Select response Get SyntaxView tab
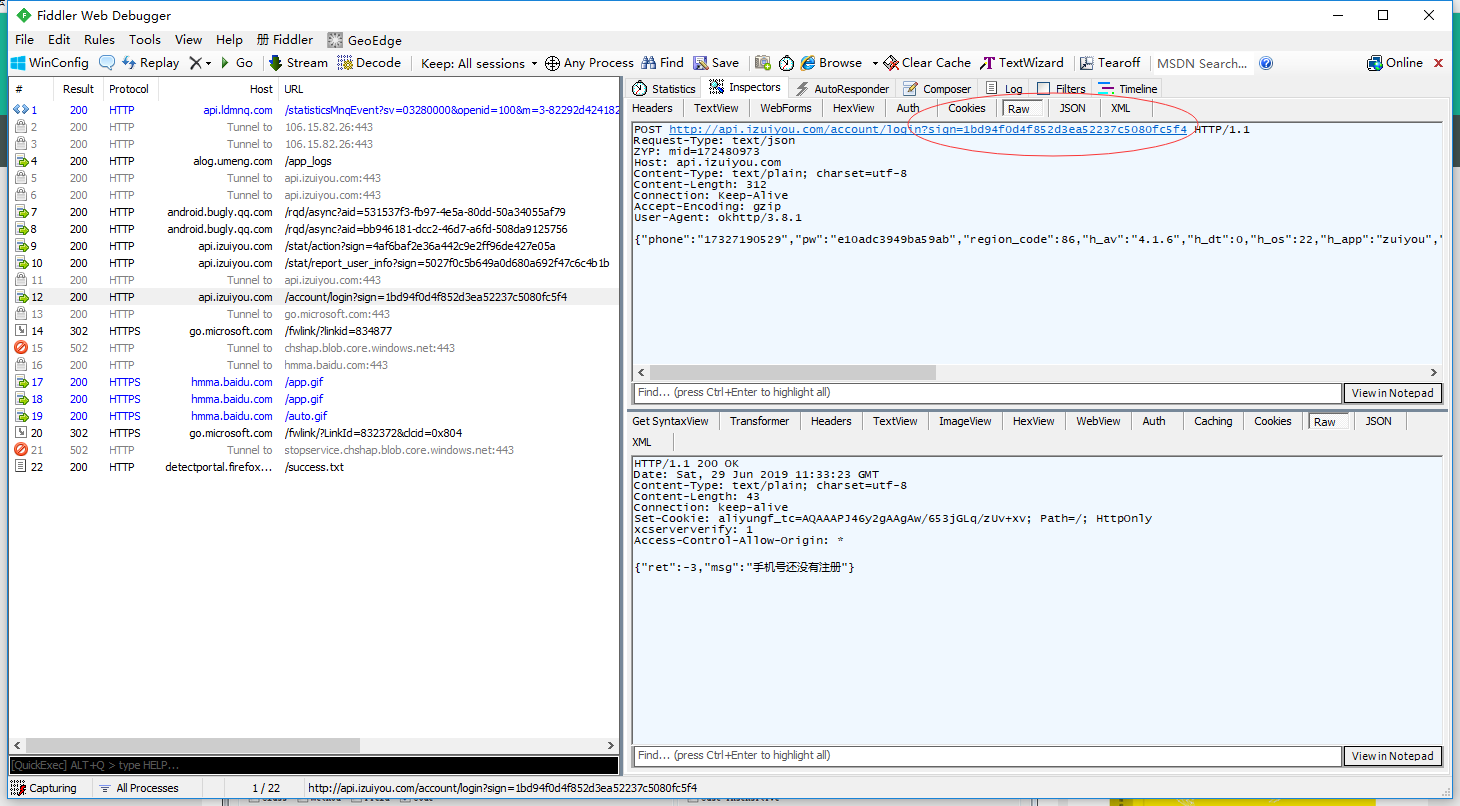 pos(670,421)
